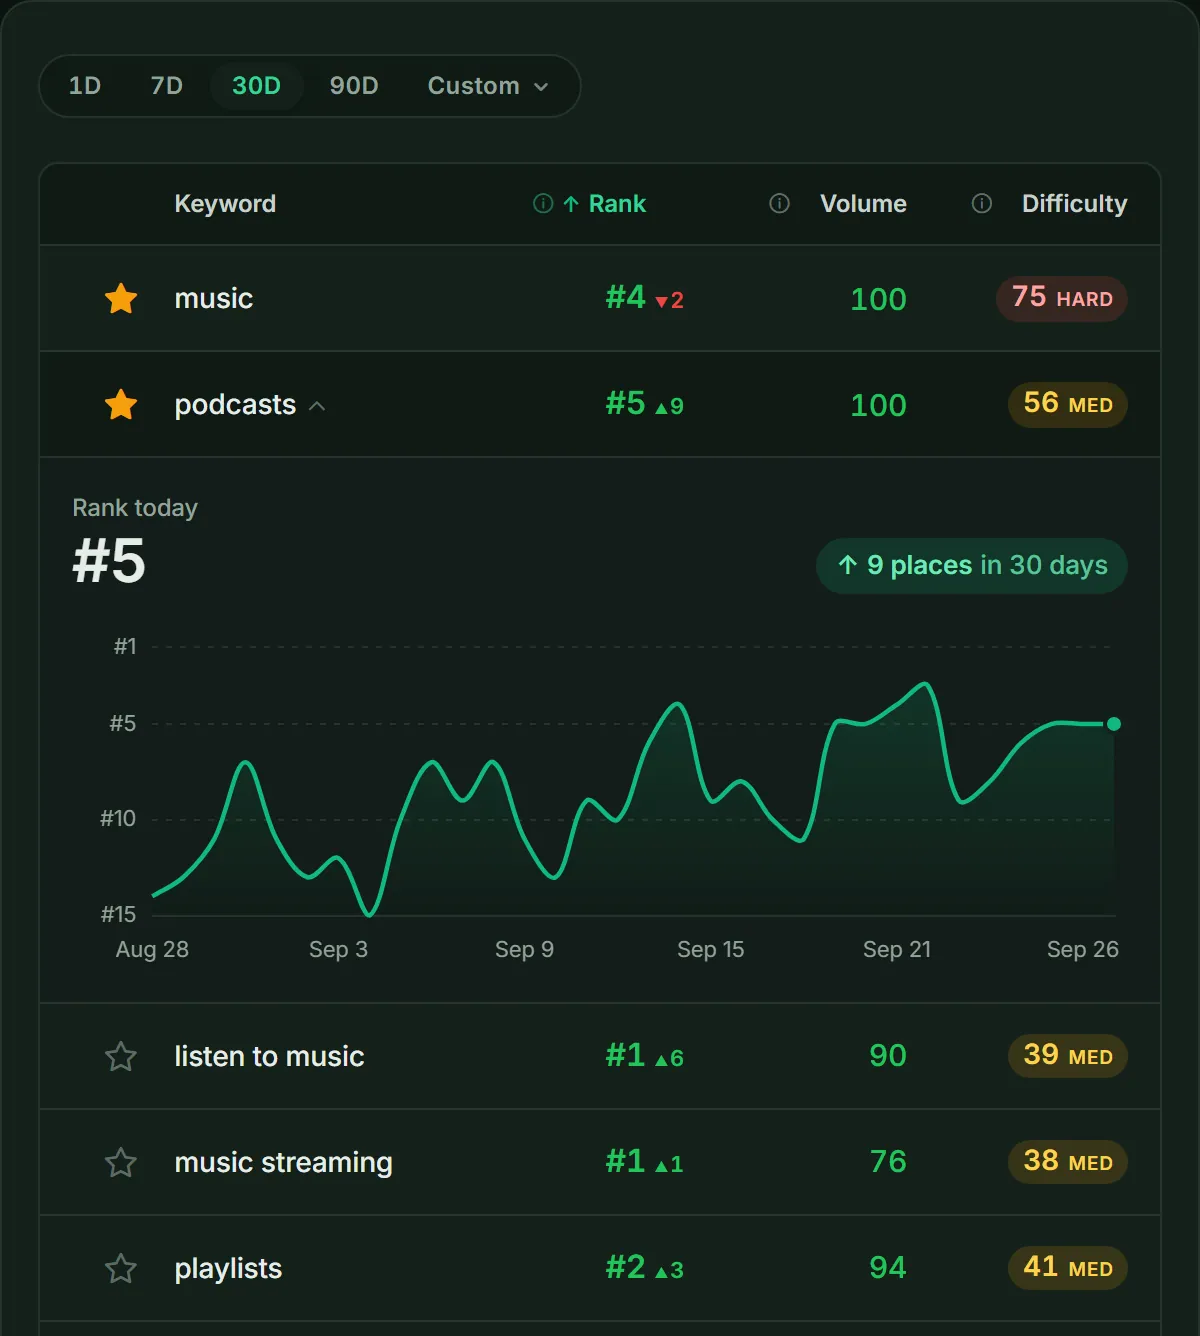
Task: Click the music volume value 100
Action: 878,299
